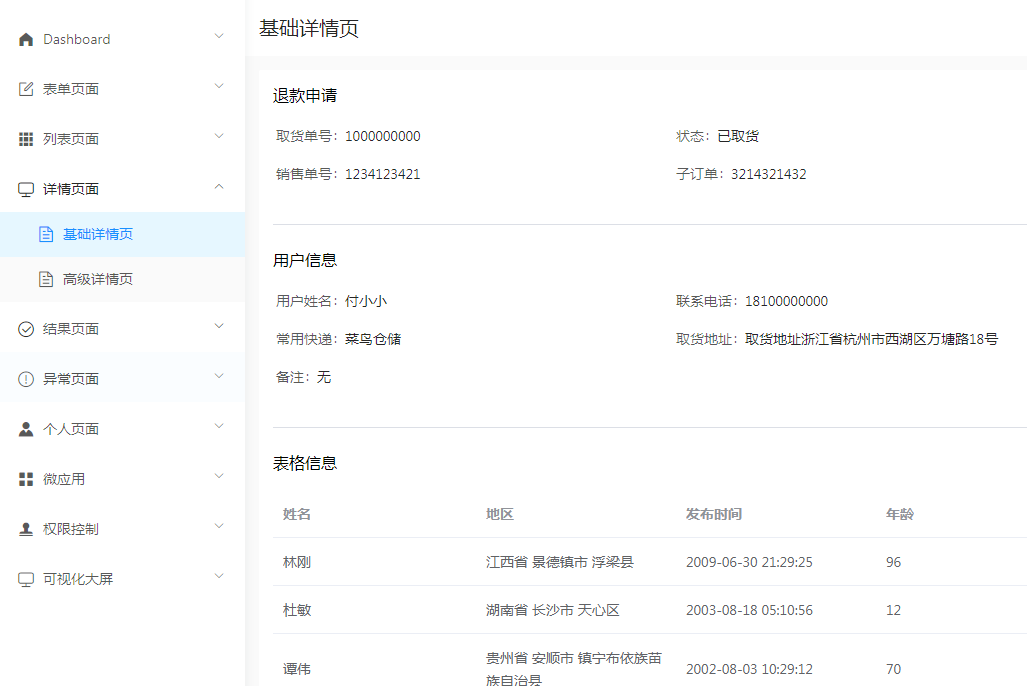Collapse the 详情页面 submenu chevron
Screen dimensions: 1027x686
(219, 186)
